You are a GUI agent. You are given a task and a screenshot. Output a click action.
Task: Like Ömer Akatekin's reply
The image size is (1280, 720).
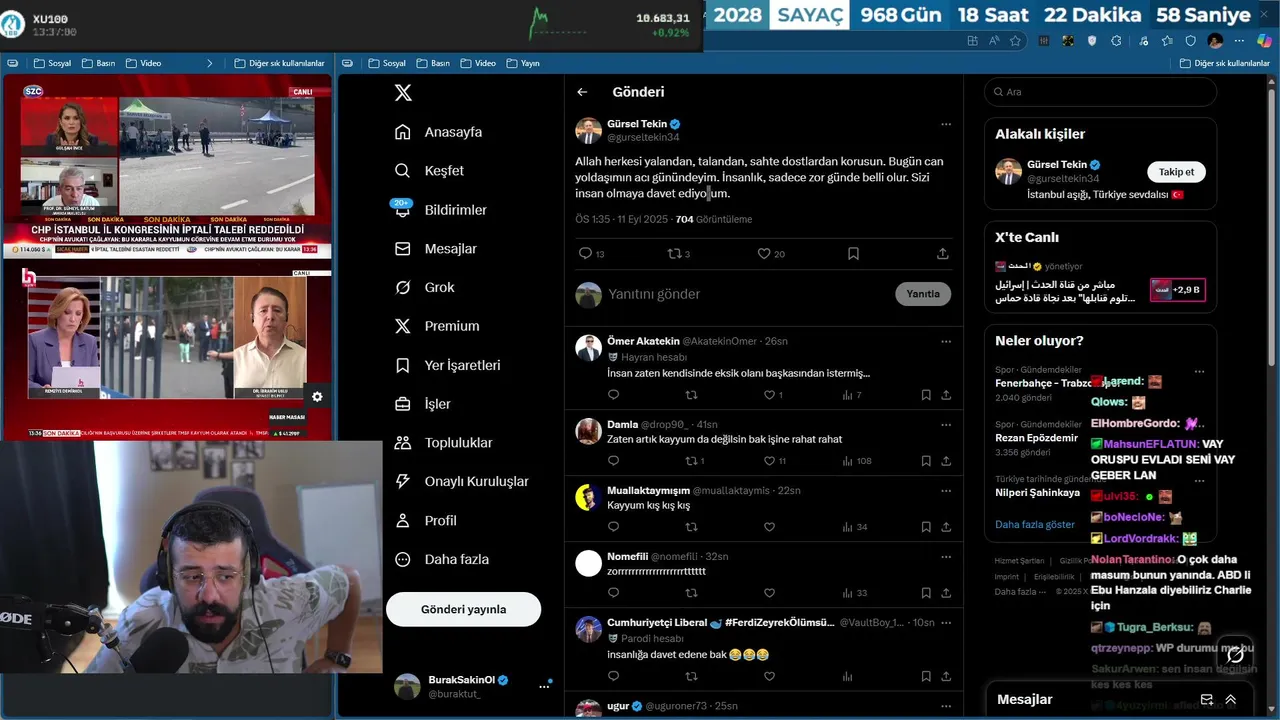coord(769,395)
